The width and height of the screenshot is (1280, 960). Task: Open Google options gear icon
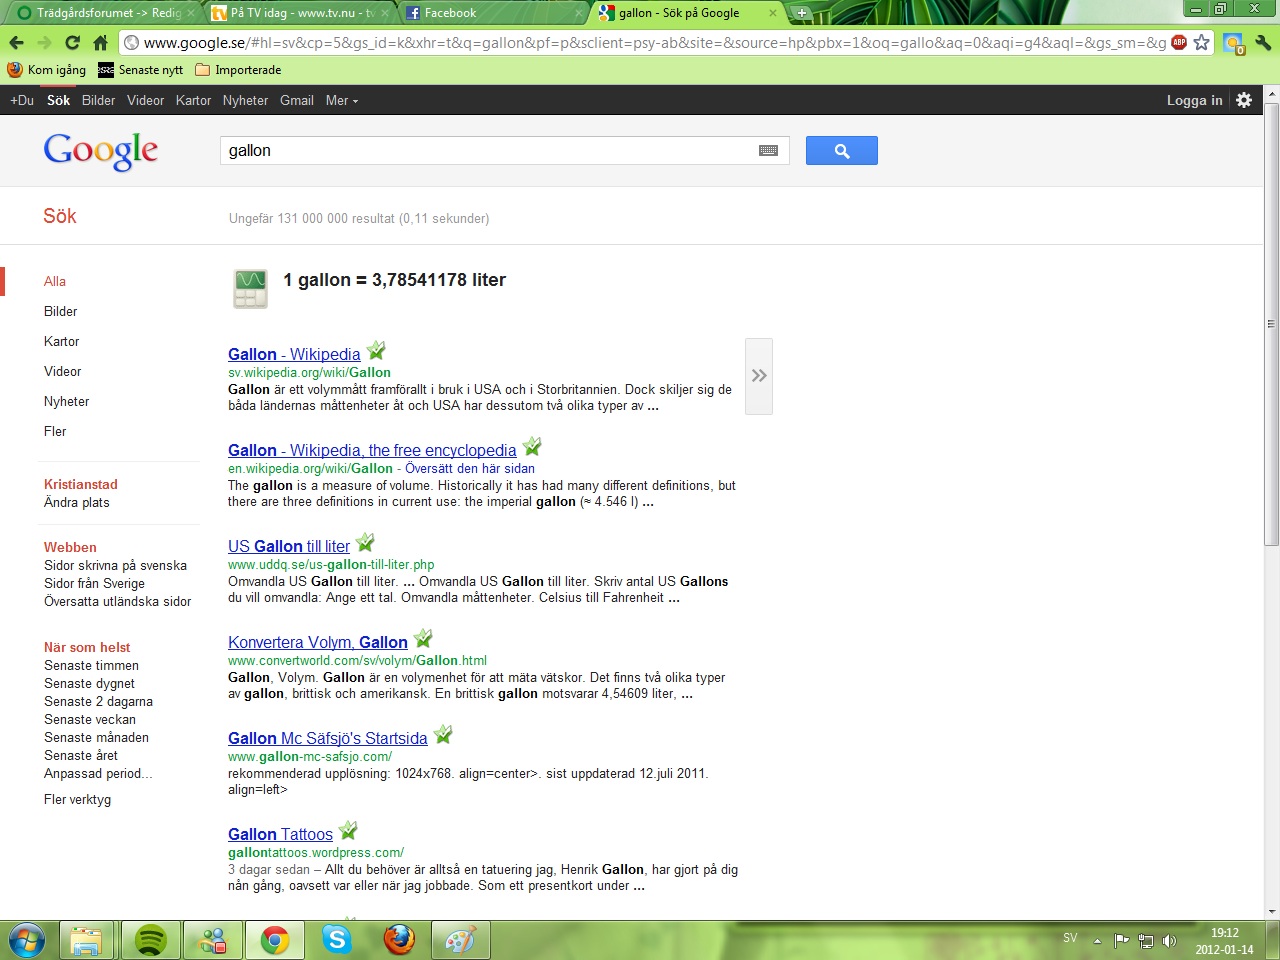pos(1244,100)
